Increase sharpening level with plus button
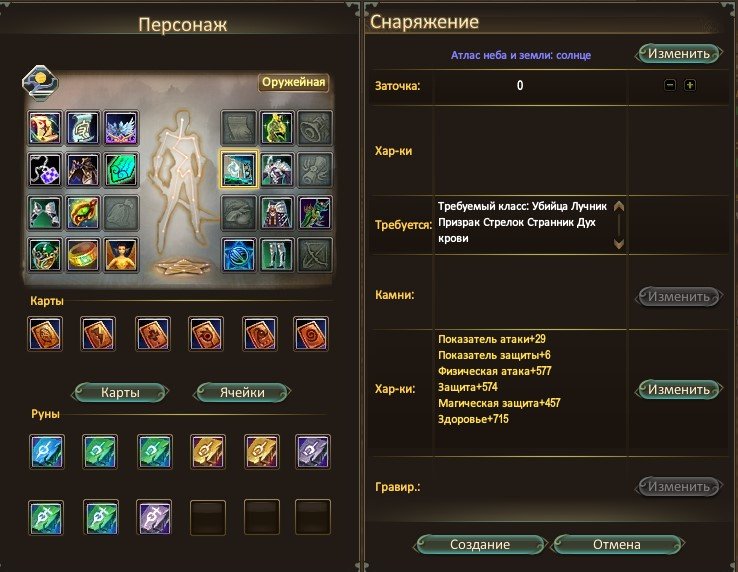The image size is (738, 572). tap(690, 85)
